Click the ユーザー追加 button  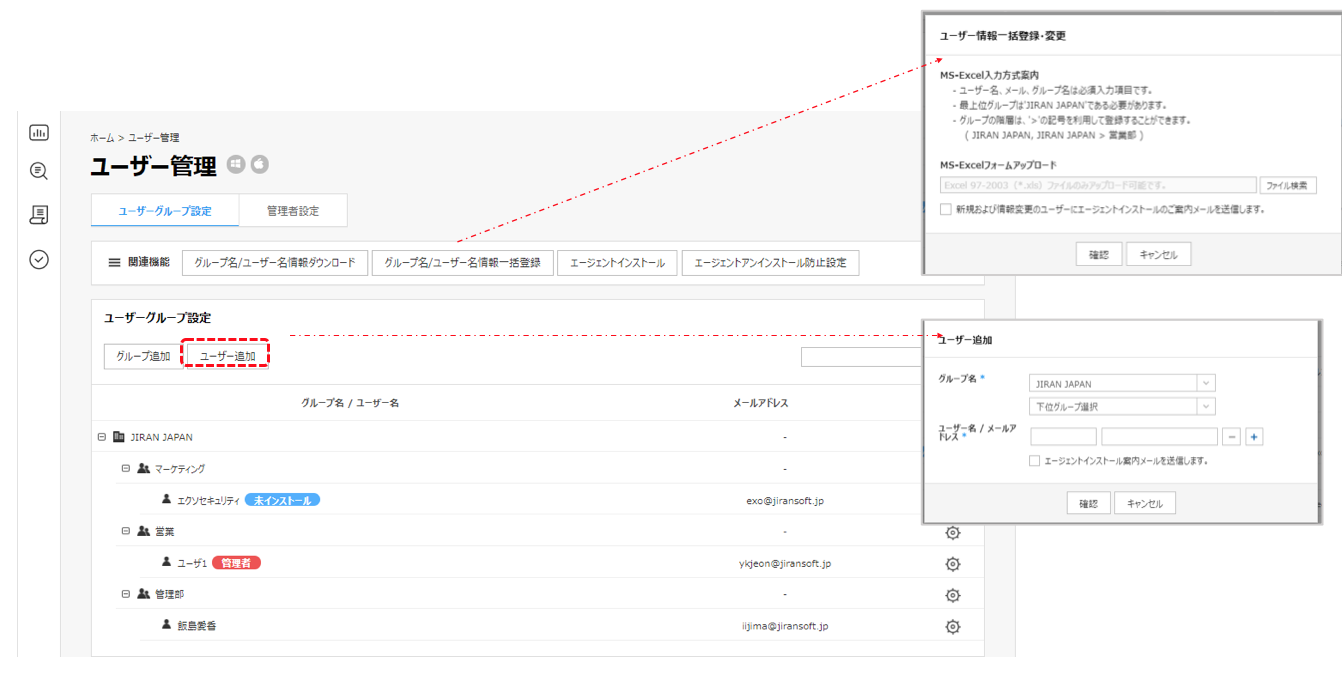tap(228, 357)
